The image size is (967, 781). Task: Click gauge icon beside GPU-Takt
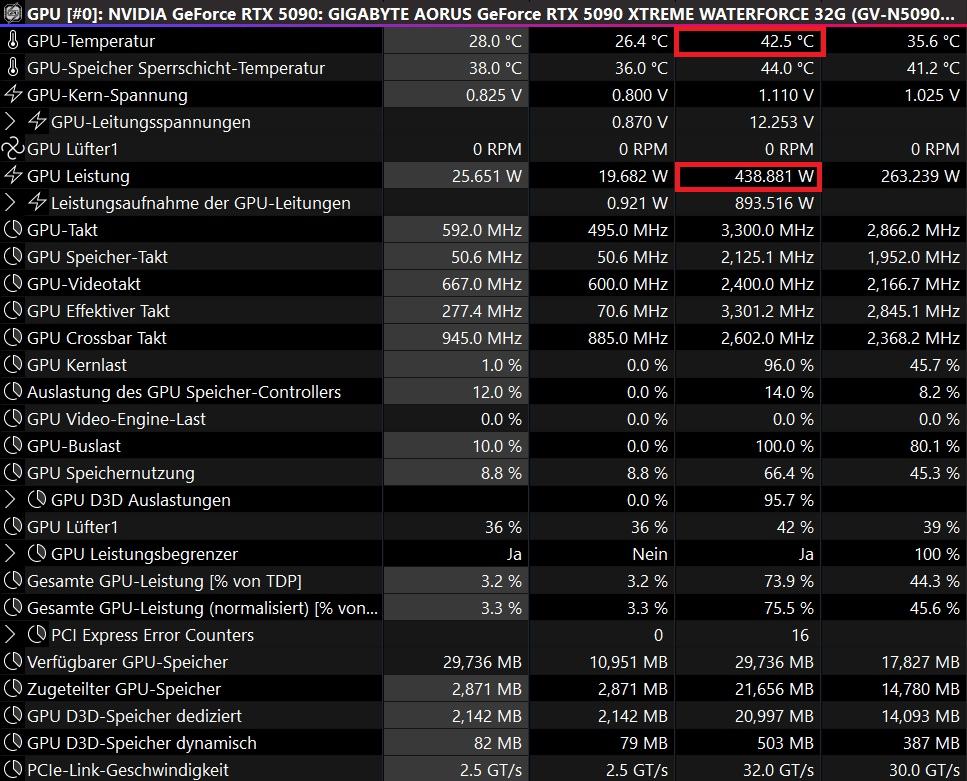[x=13, y=230]
